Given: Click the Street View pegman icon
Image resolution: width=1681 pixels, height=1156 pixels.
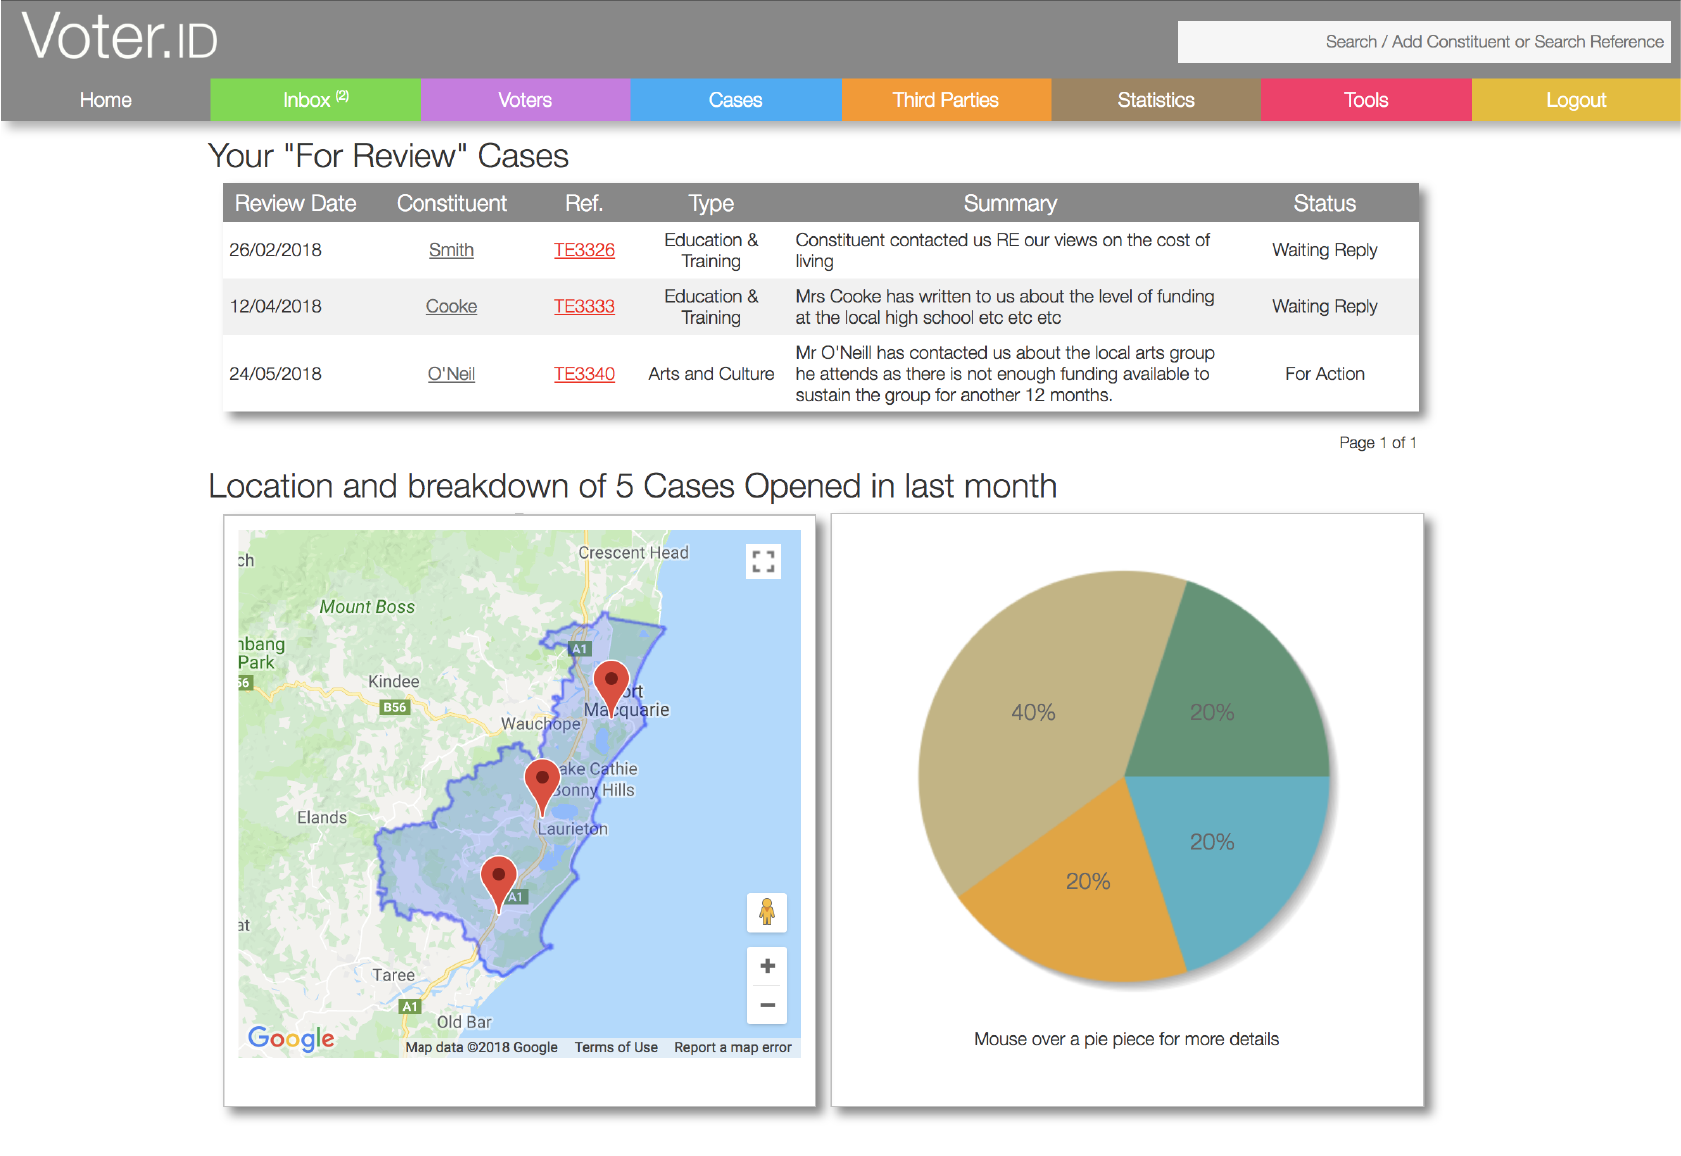Looking at the screenshot, I should pyautogui.click(x=767, y=912).
